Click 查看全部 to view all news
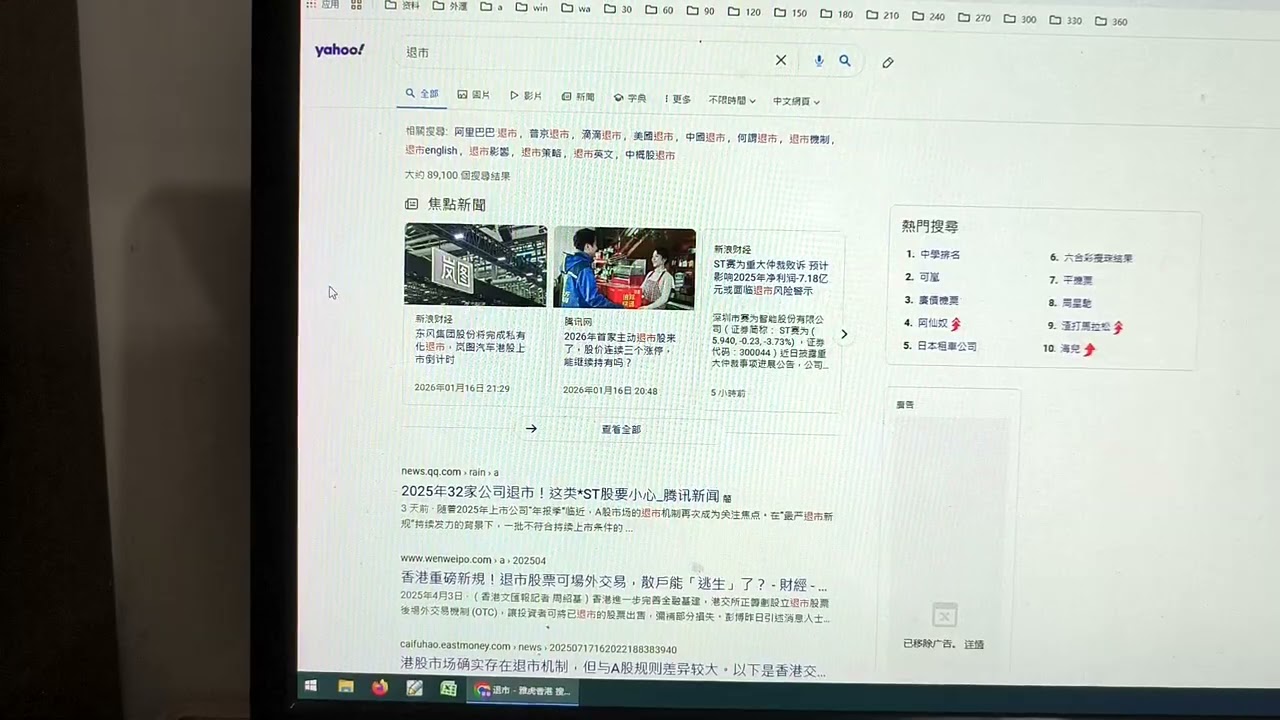This screenshot has width=1280, height=720. [621, 429]
